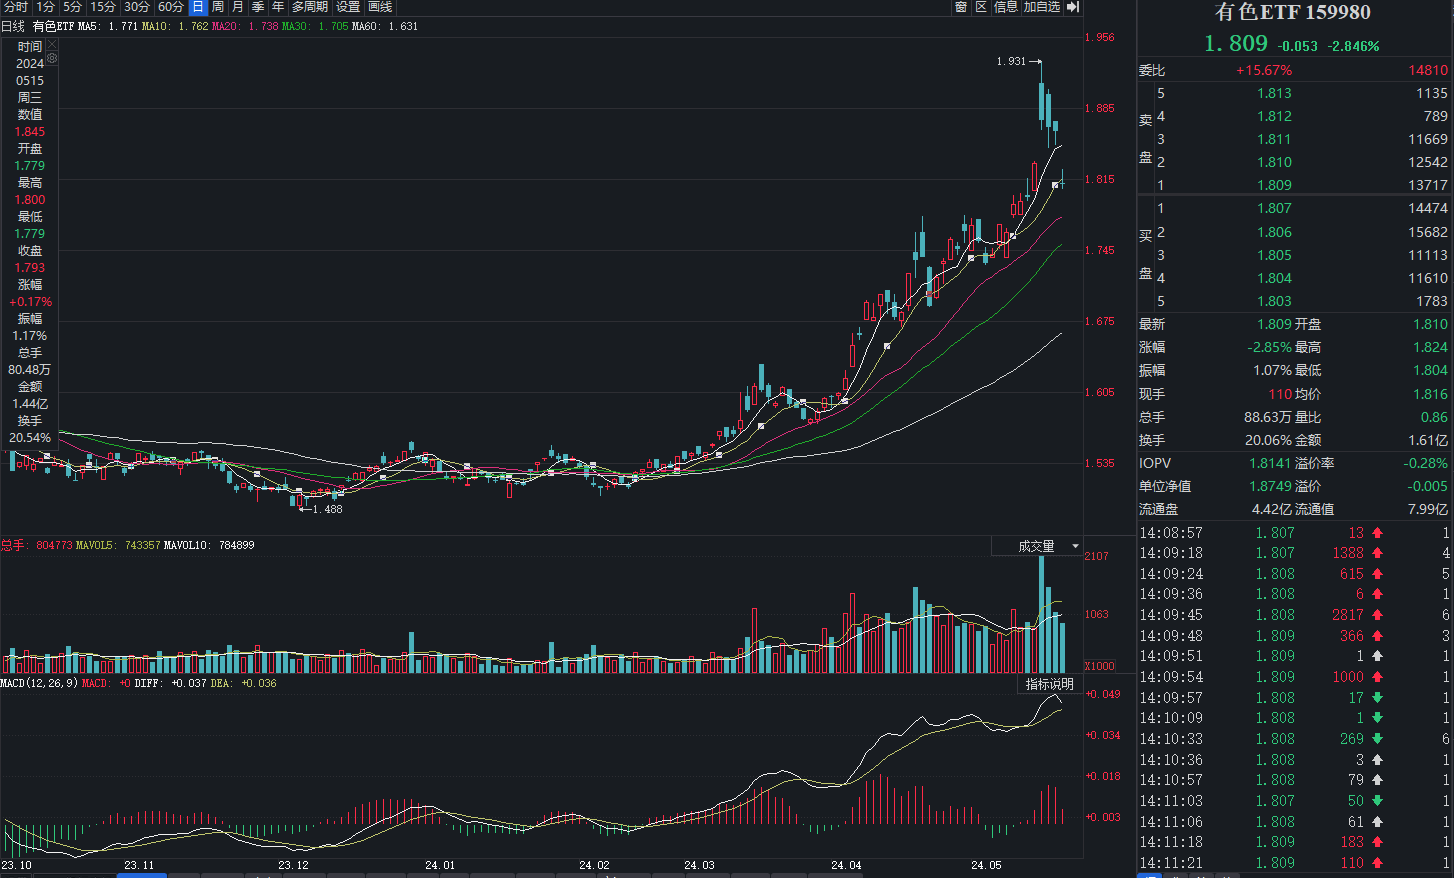Image resolution: width=1454 pixels, height=878 pixels.
Task: Select the 30分 period tab
Action: pyautogui.click(x=137, y=7)
